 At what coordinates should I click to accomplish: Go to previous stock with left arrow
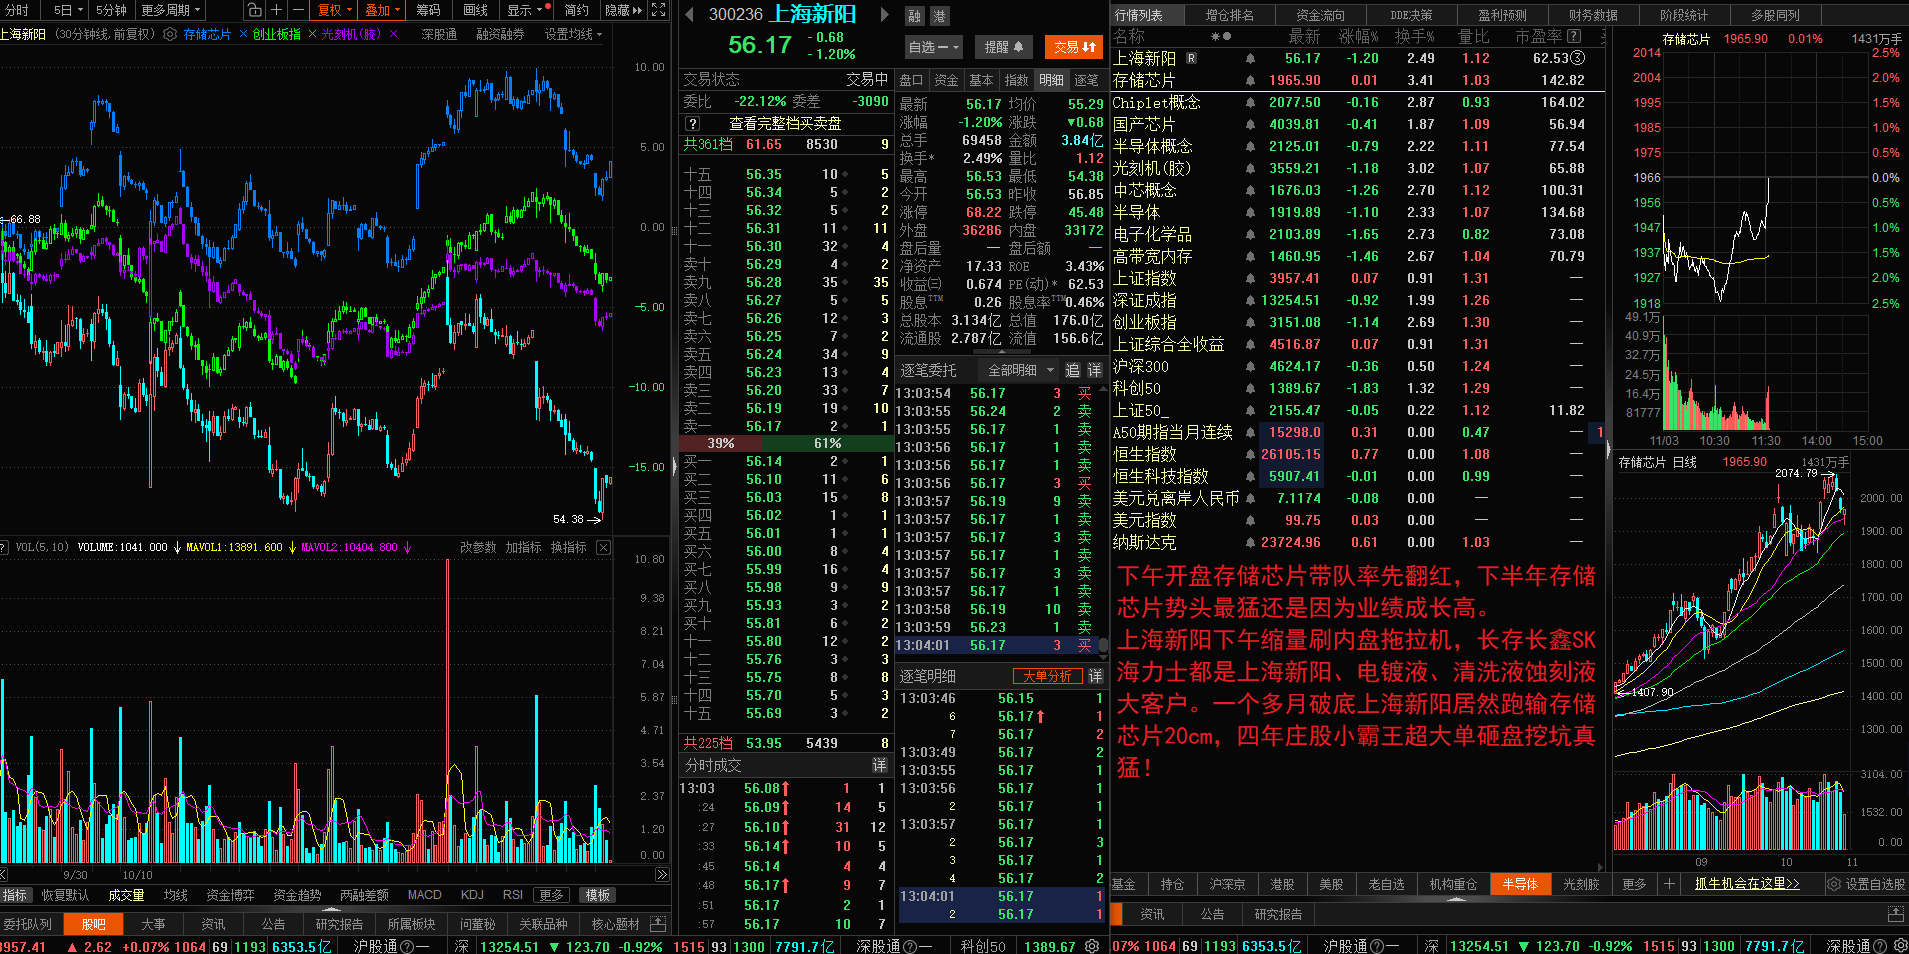tap(690, 15)
